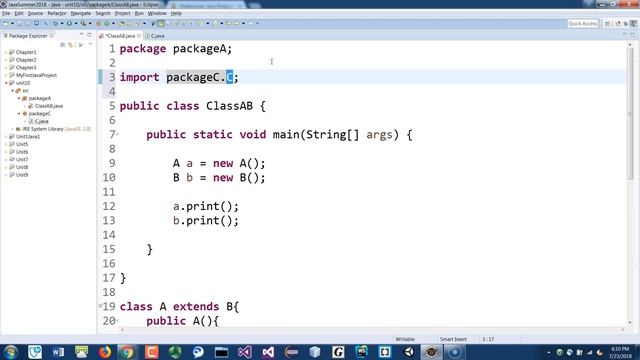
Task: Click the Open Perspective icon
Action: [x=607, y=24]
